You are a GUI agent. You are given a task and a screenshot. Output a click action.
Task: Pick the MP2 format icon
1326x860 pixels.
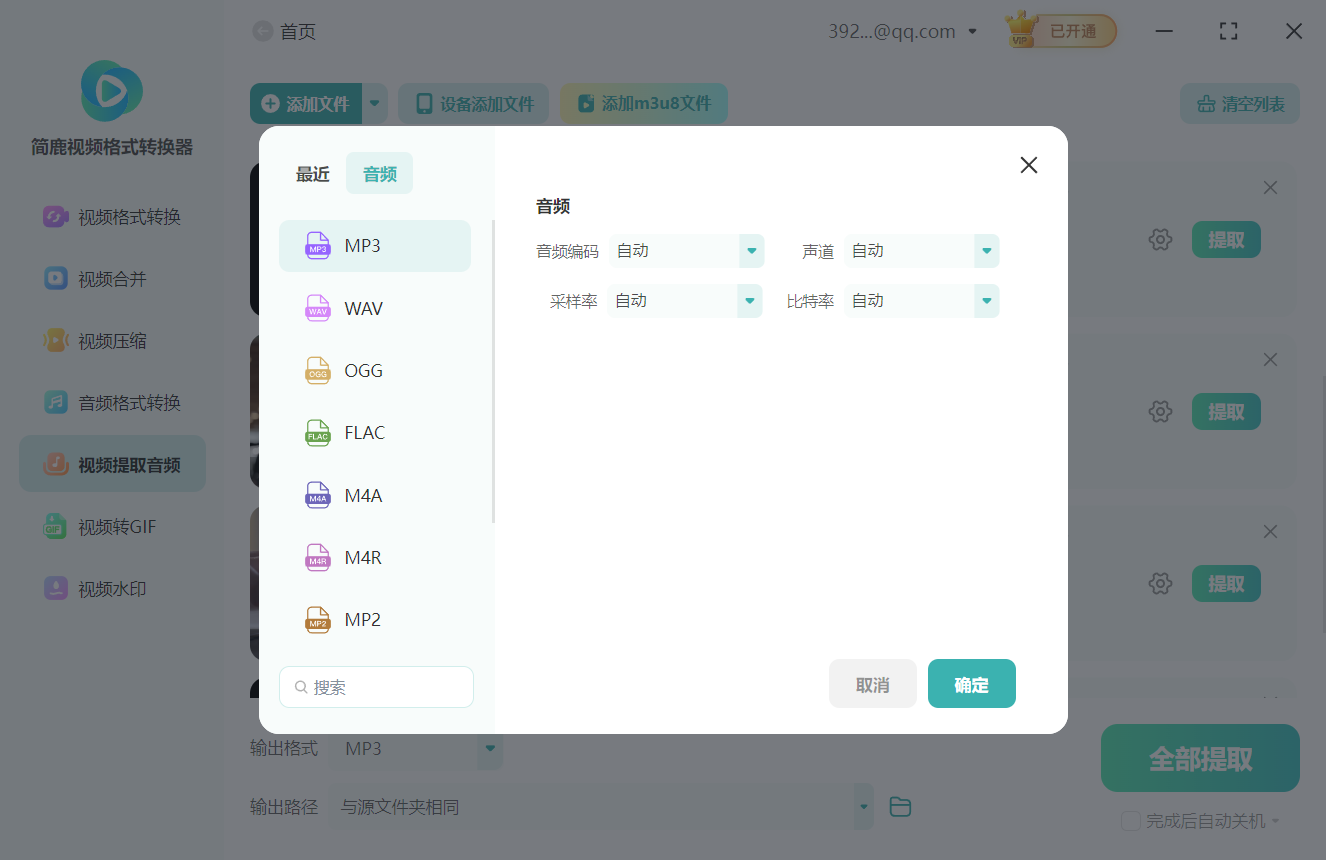point(317,619)
